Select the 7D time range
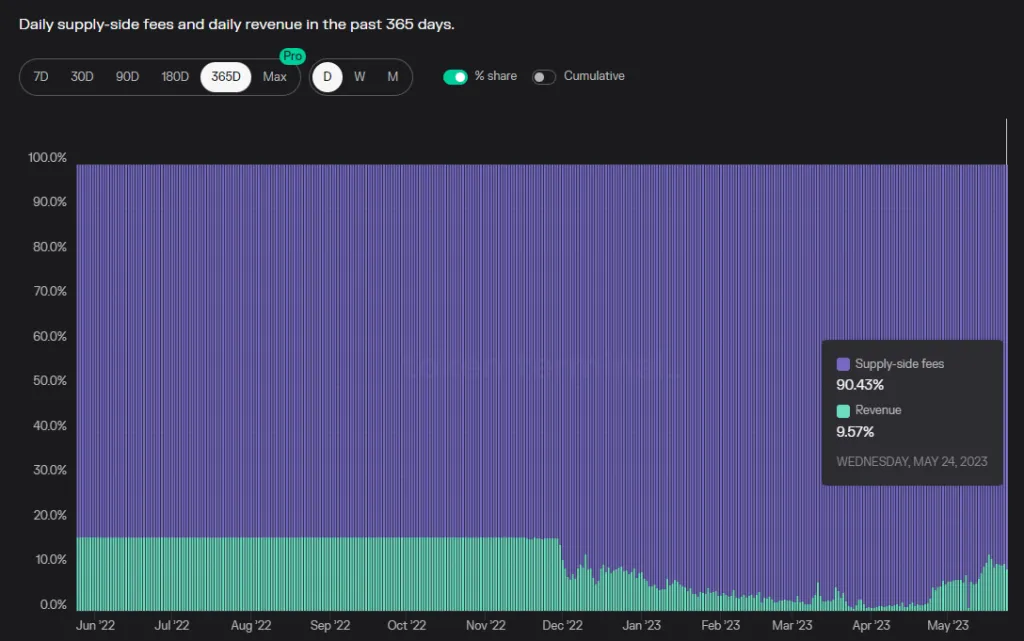The width and height of the screenshot is (1024, 641). 41,76
